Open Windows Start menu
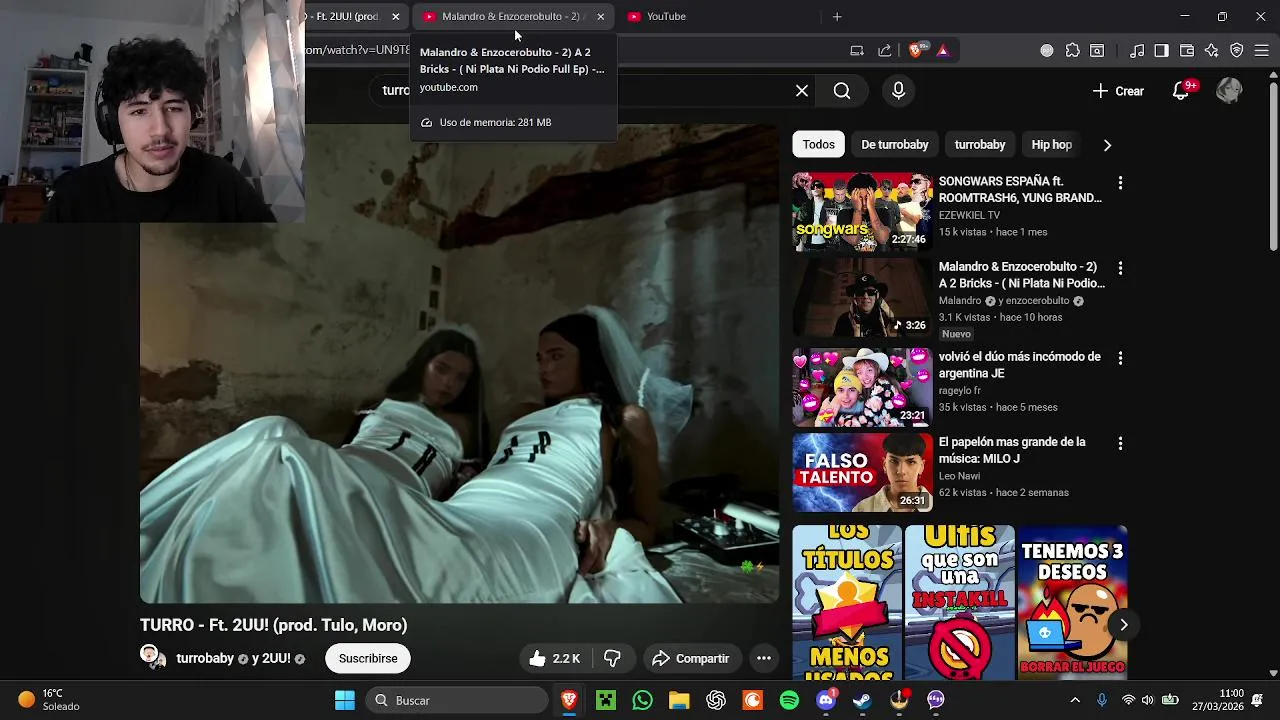This screenshot has height=720, width=1280. click(x=345, y=700)
